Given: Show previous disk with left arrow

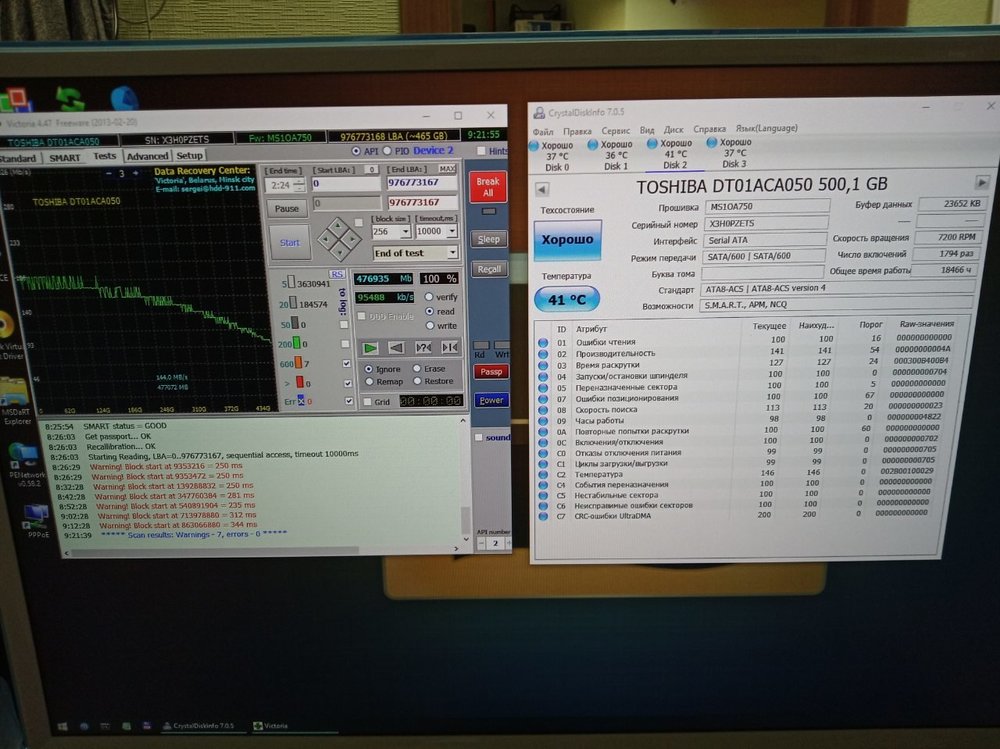Looking at the screenshot, I should [x=542, y=188].
